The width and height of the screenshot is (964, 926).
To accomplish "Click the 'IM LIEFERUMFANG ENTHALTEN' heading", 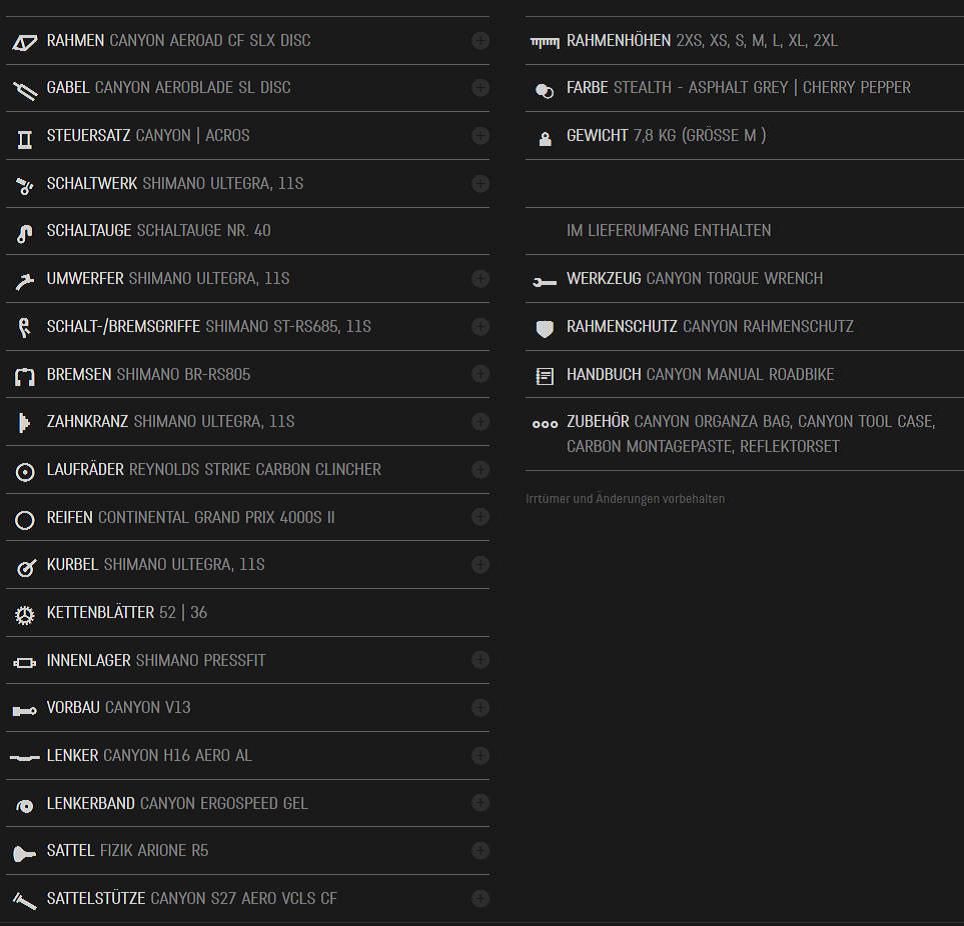I will (669, 231).
